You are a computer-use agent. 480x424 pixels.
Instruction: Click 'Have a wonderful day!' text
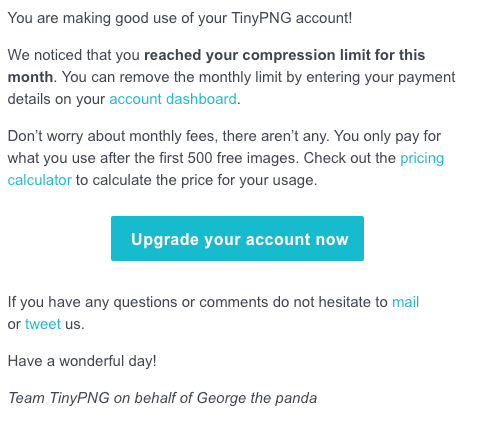pos(82,361)
